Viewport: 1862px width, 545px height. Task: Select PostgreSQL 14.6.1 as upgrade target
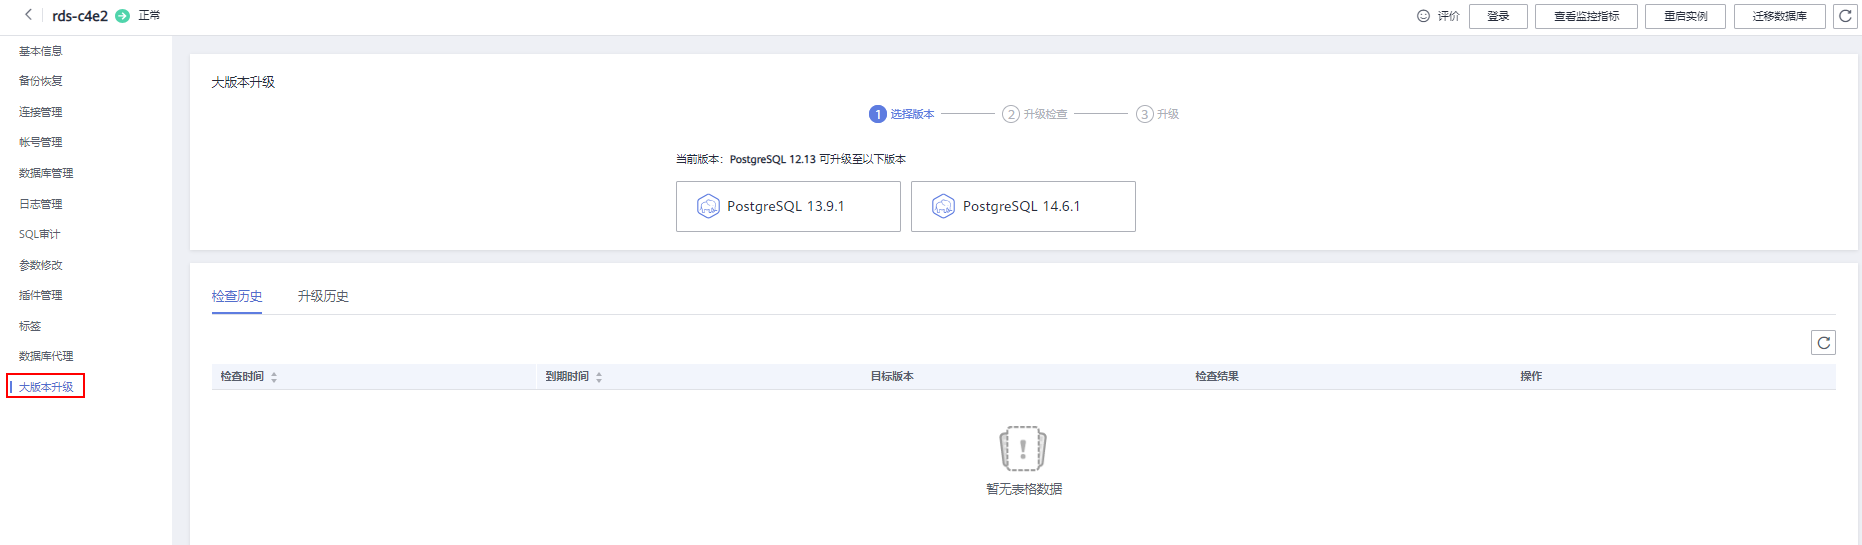pos(1023,206)
